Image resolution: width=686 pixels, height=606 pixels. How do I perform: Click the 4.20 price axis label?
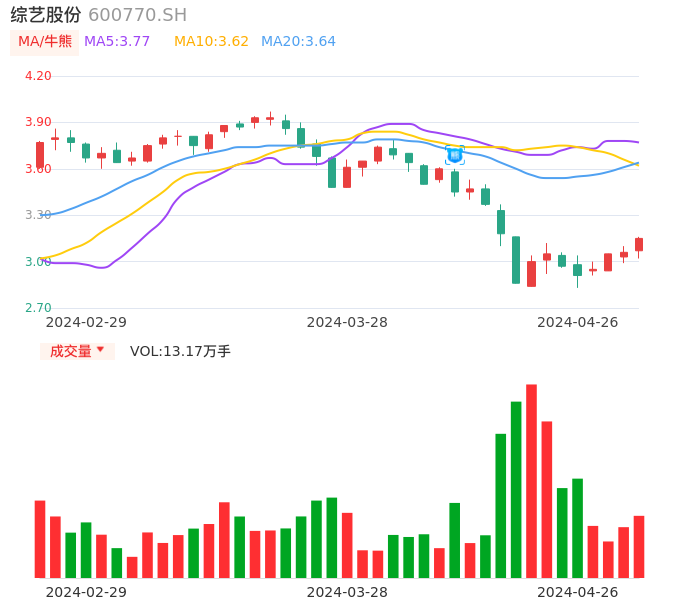coord(38,76)
